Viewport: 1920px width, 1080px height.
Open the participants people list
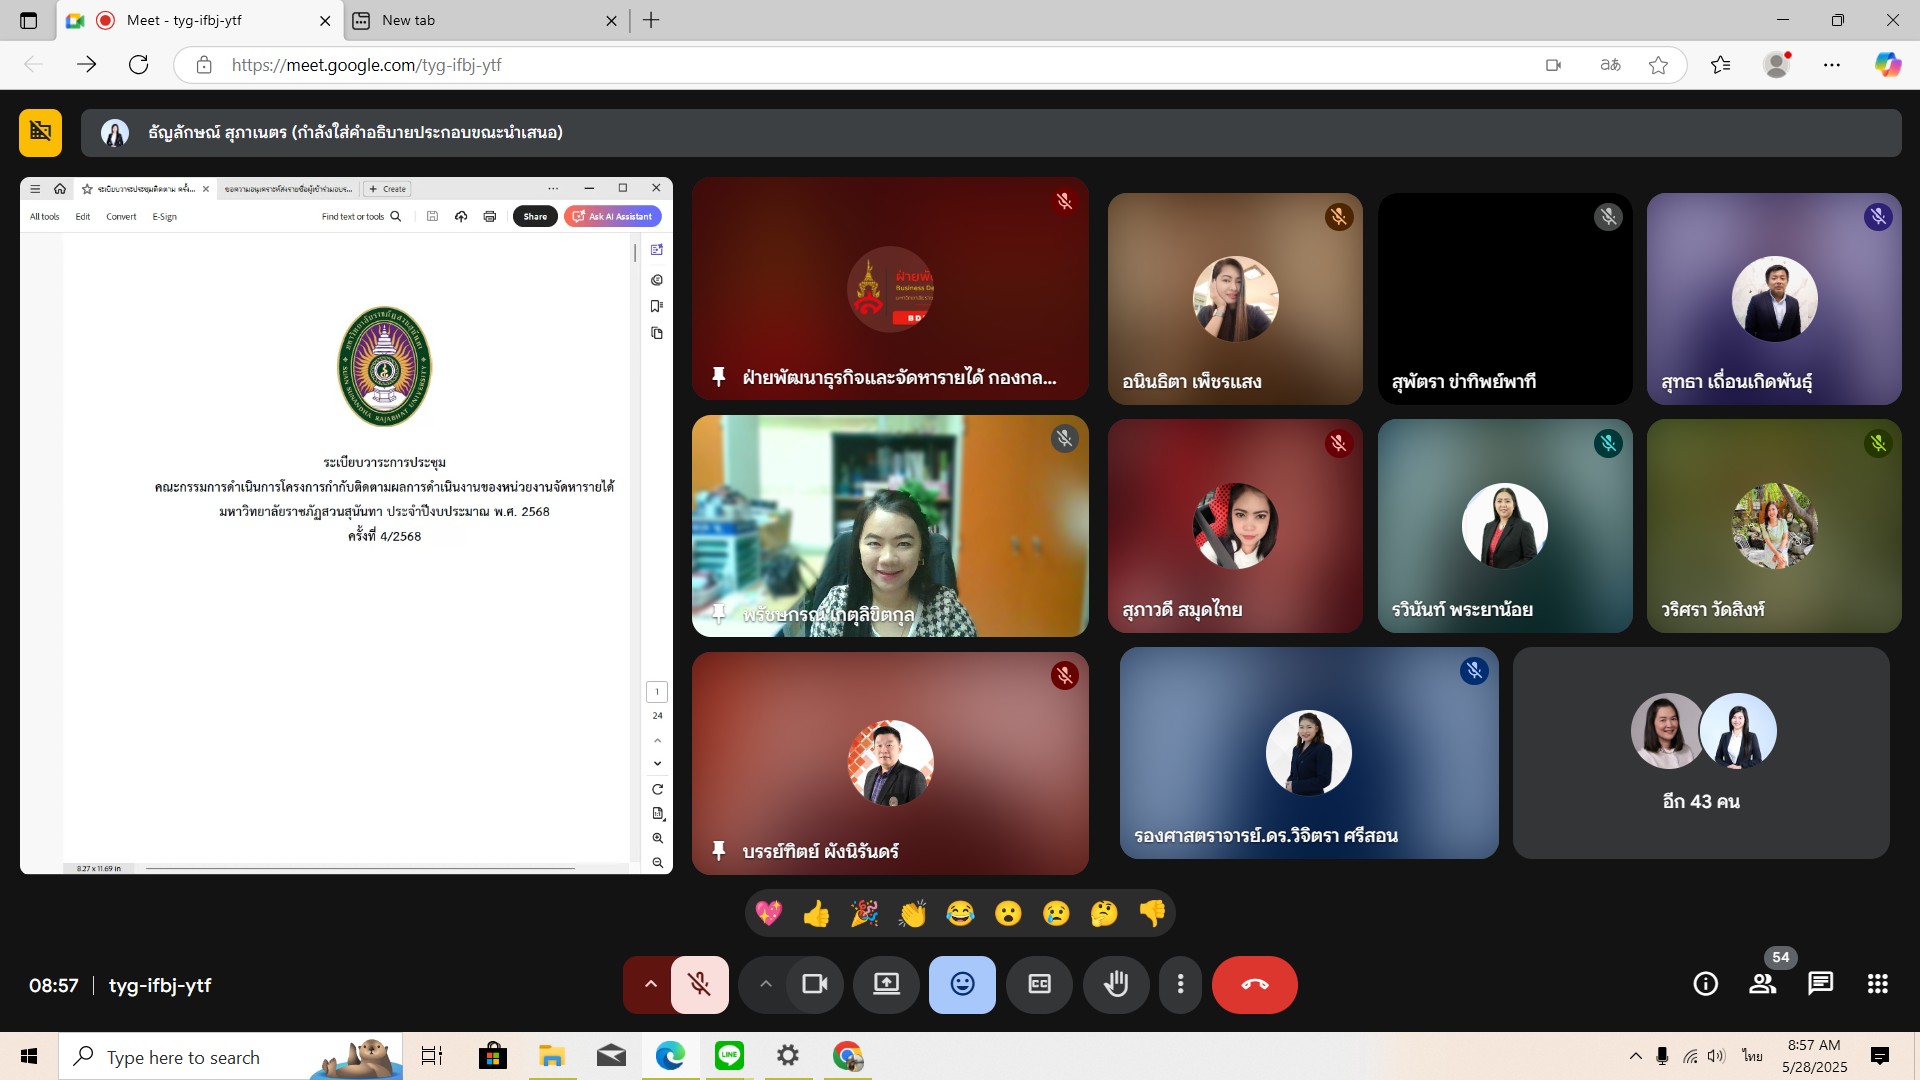click(1762, 985)
